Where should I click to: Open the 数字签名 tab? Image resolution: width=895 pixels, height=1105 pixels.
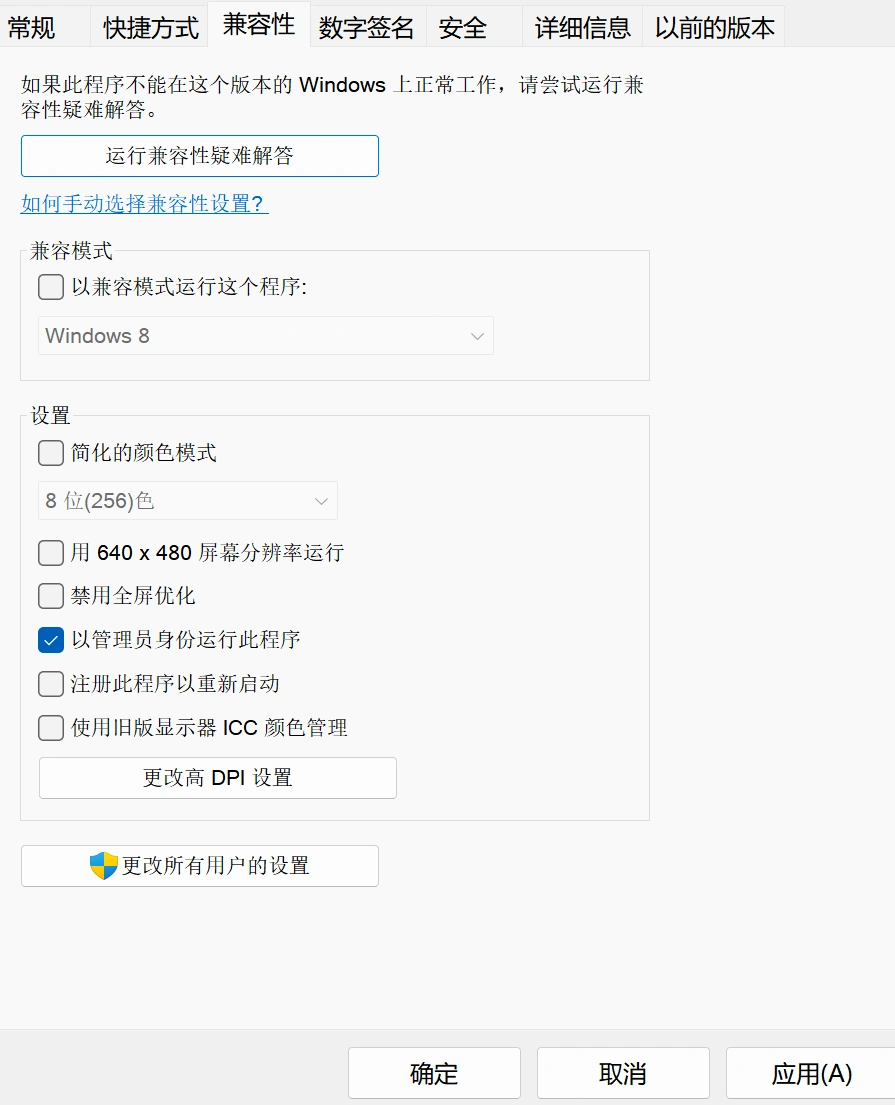(366, 28)
